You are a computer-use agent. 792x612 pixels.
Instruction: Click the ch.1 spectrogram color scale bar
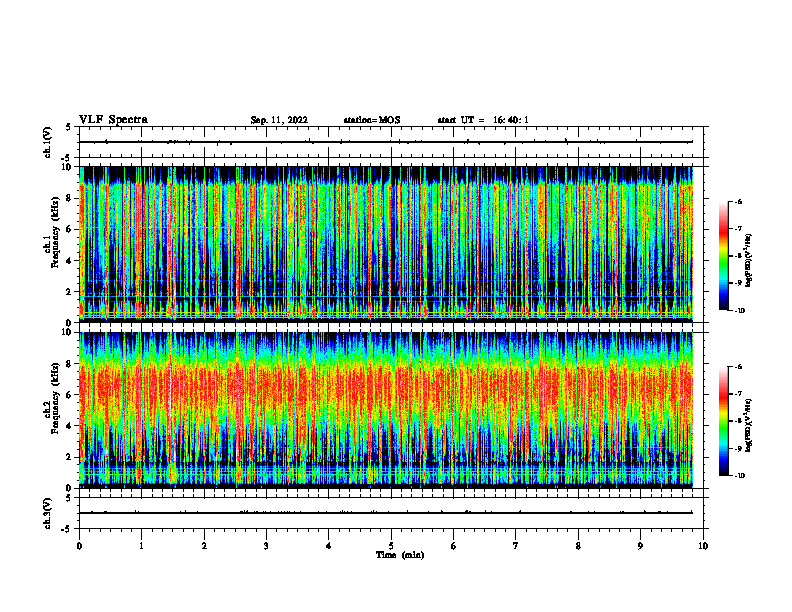[723, 256]
